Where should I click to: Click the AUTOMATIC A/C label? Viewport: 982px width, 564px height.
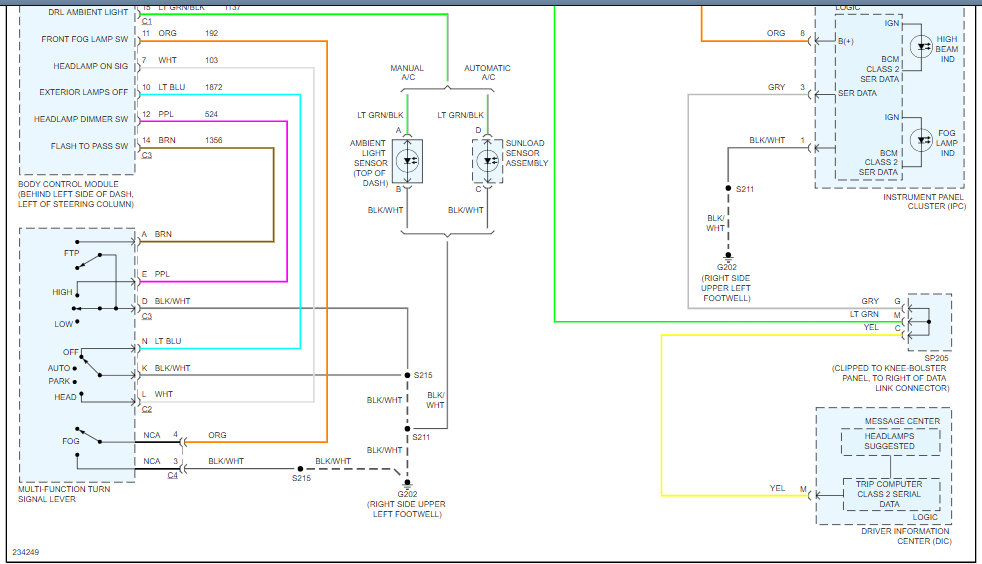(x=487, y=73)
